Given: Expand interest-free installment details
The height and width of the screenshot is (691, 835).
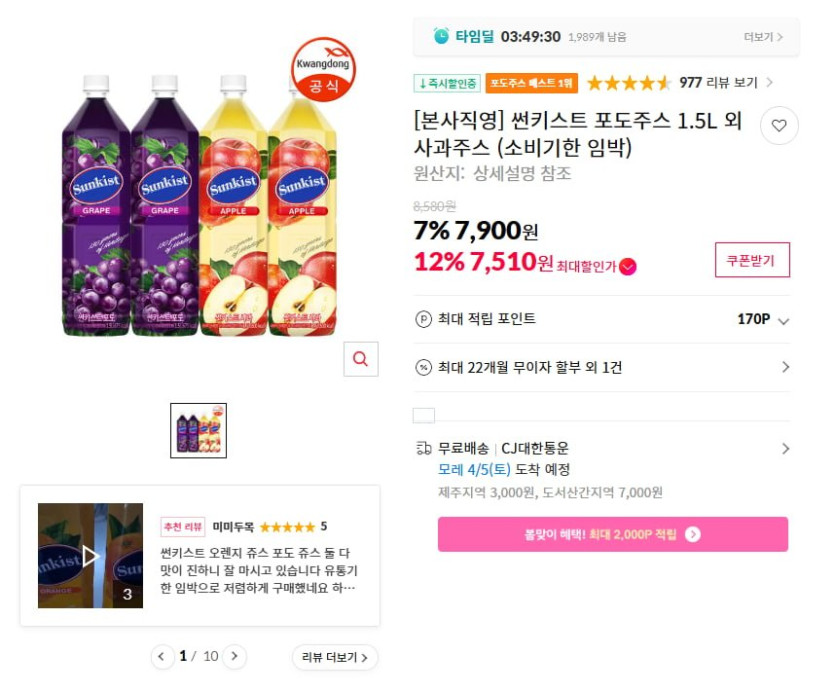Looking at the screenshot, I should click(x=785, y=367).
